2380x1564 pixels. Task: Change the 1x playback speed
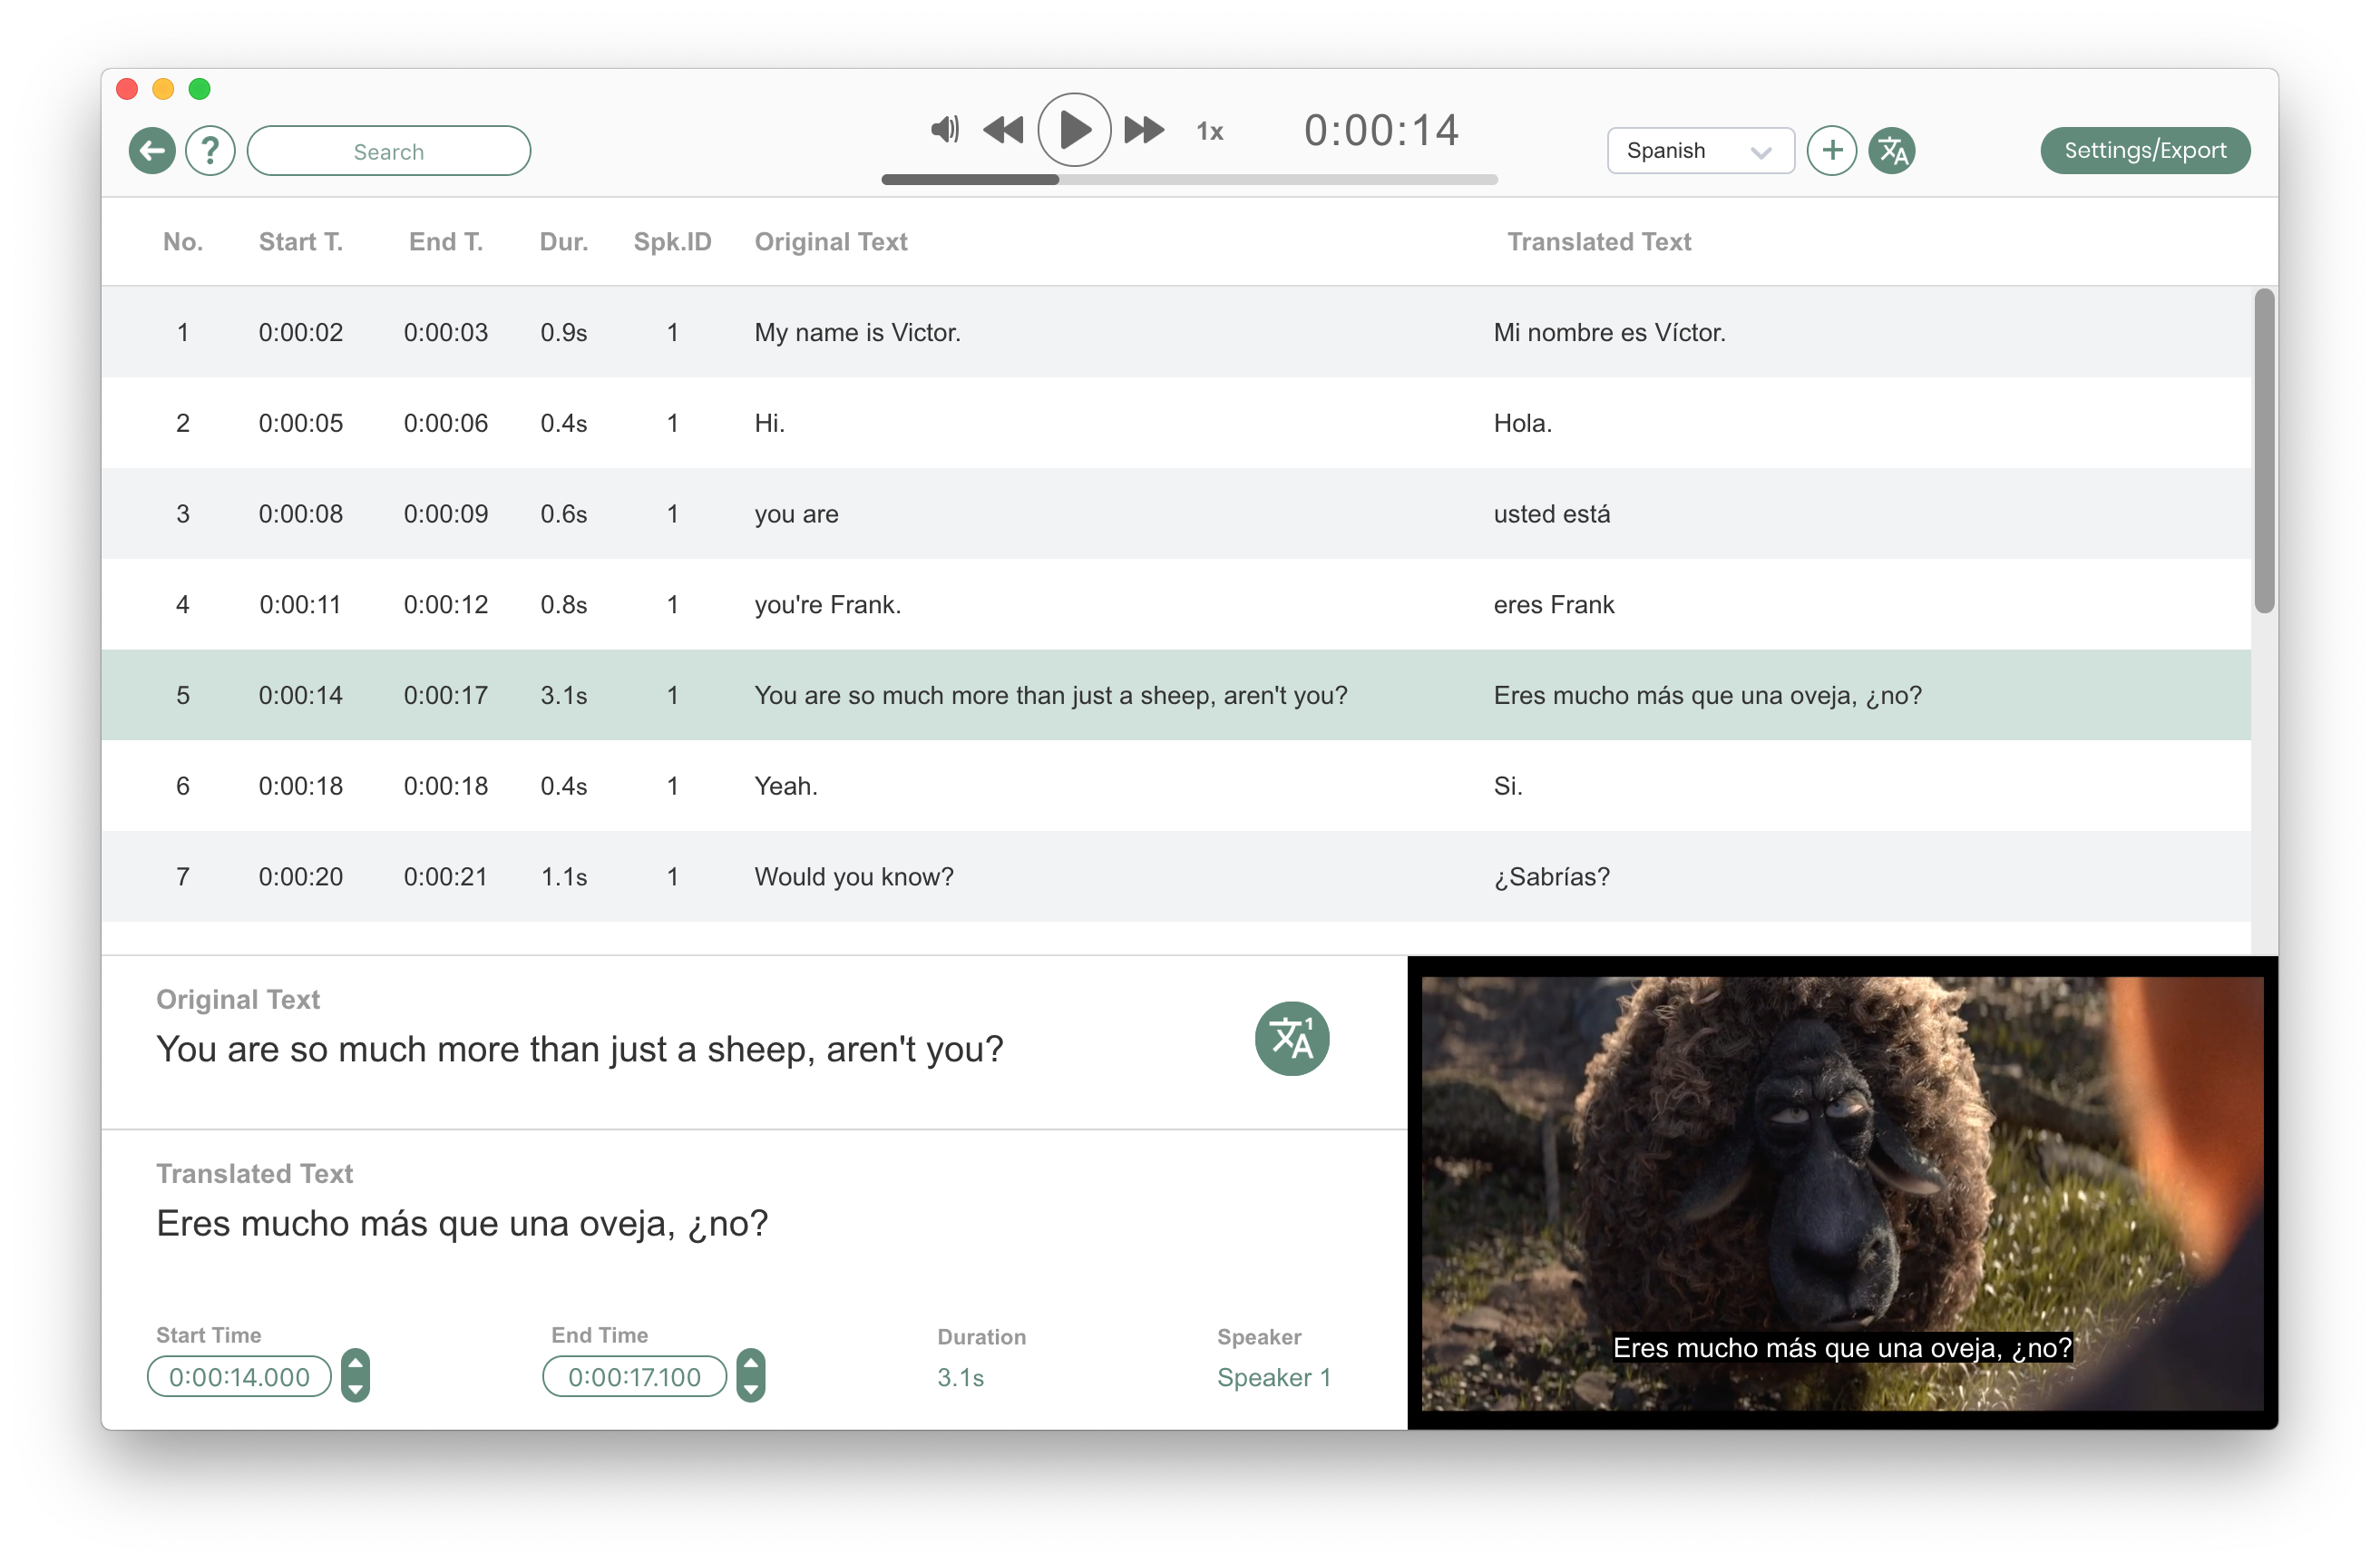point(1209,131)
